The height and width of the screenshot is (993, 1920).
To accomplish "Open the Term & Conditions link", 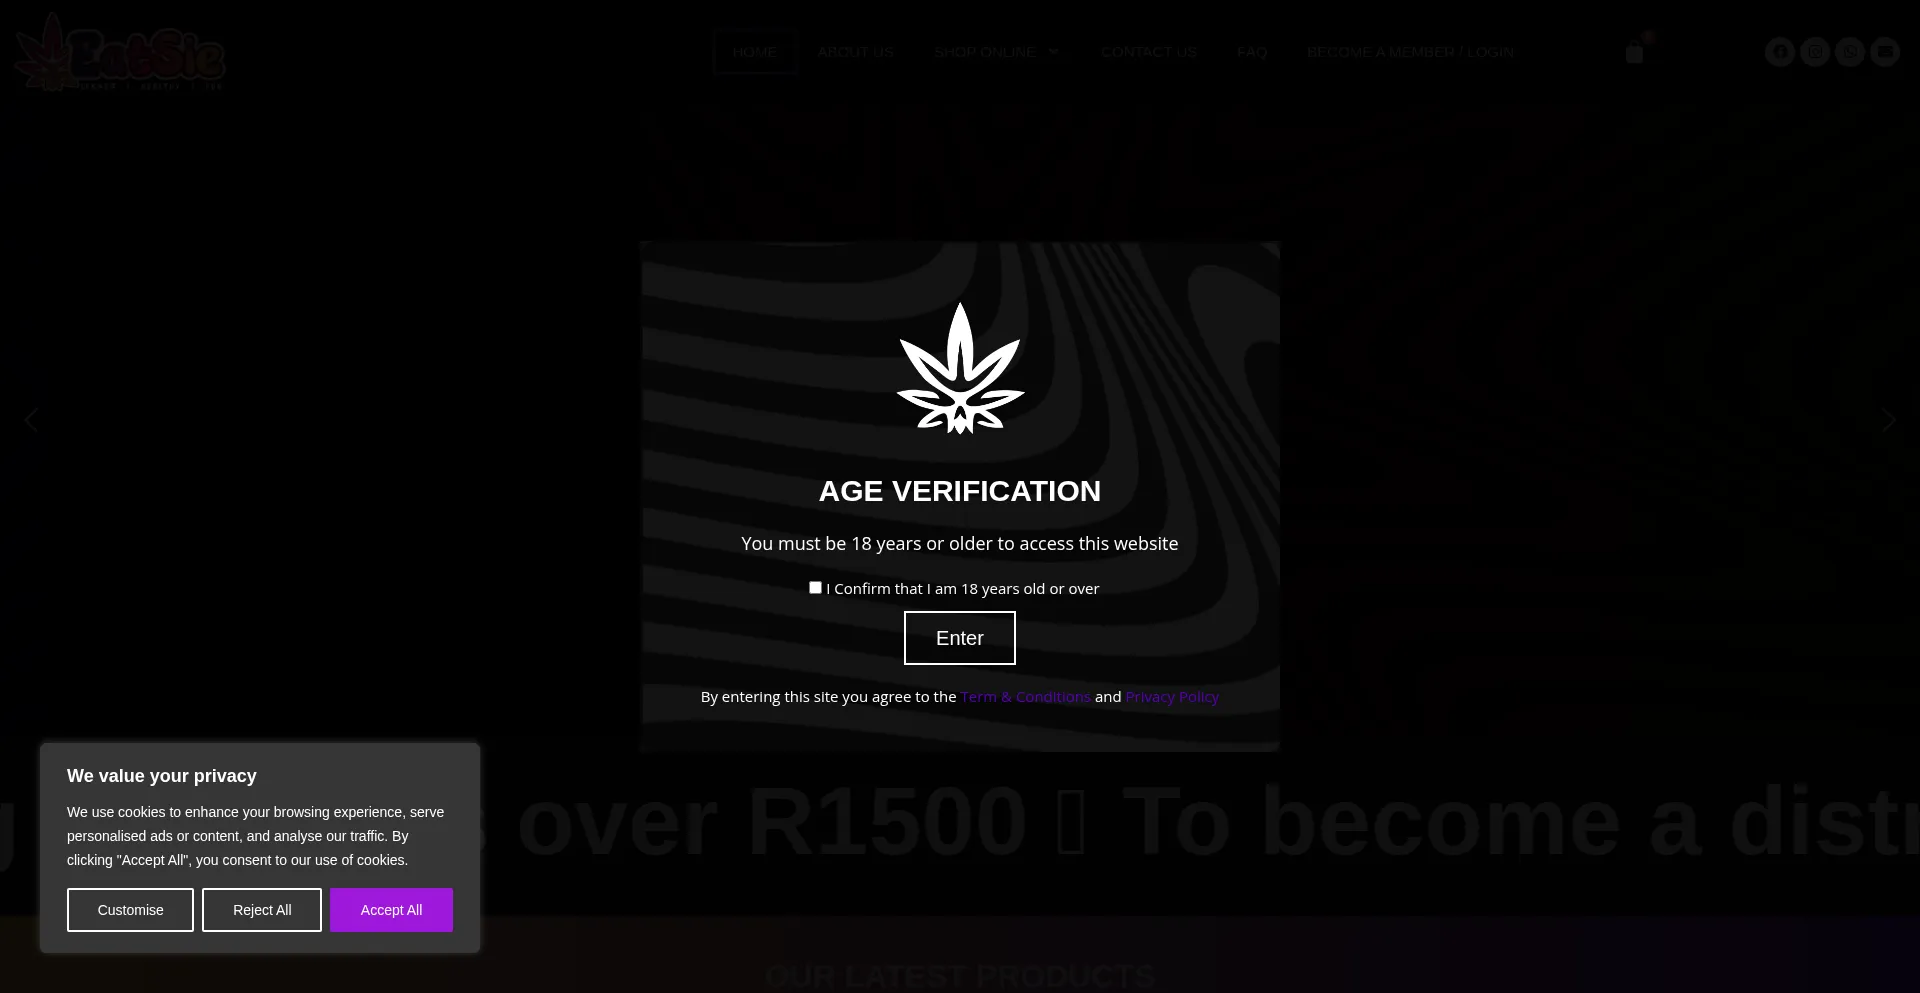I will point(1025,697).
